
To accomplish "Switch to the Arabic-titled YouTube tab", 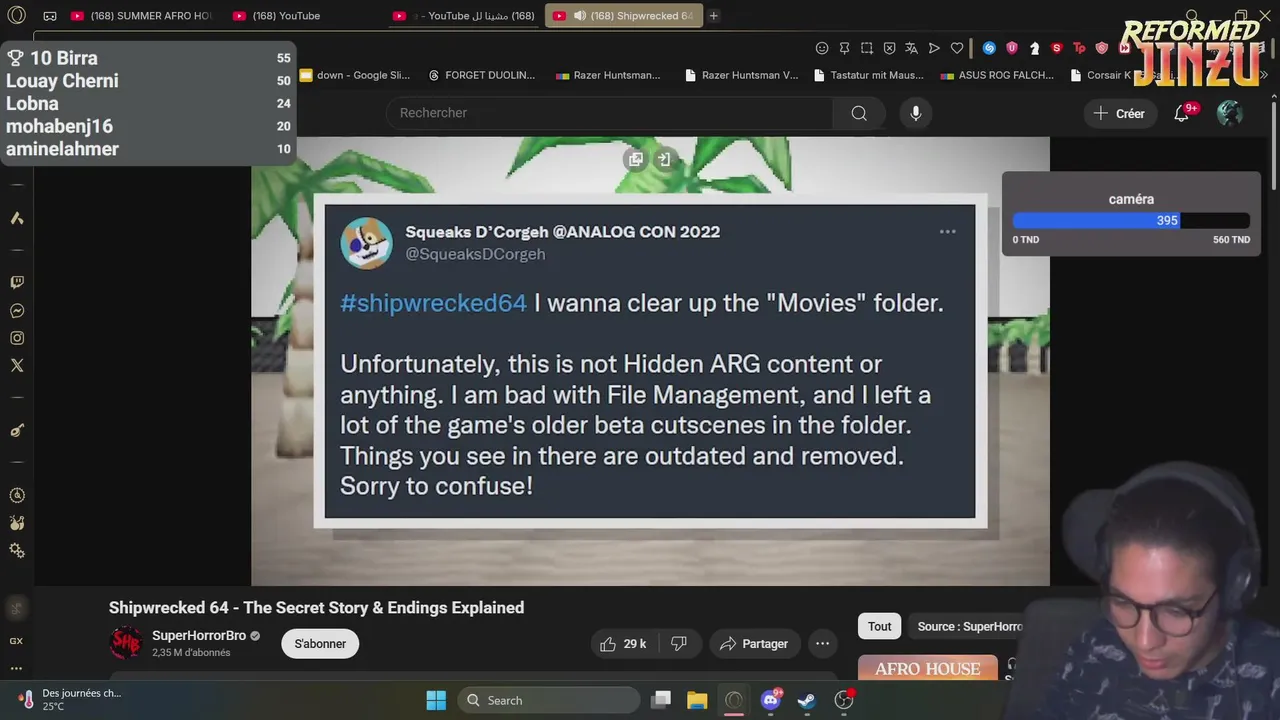I will click(x=464, y=16).
